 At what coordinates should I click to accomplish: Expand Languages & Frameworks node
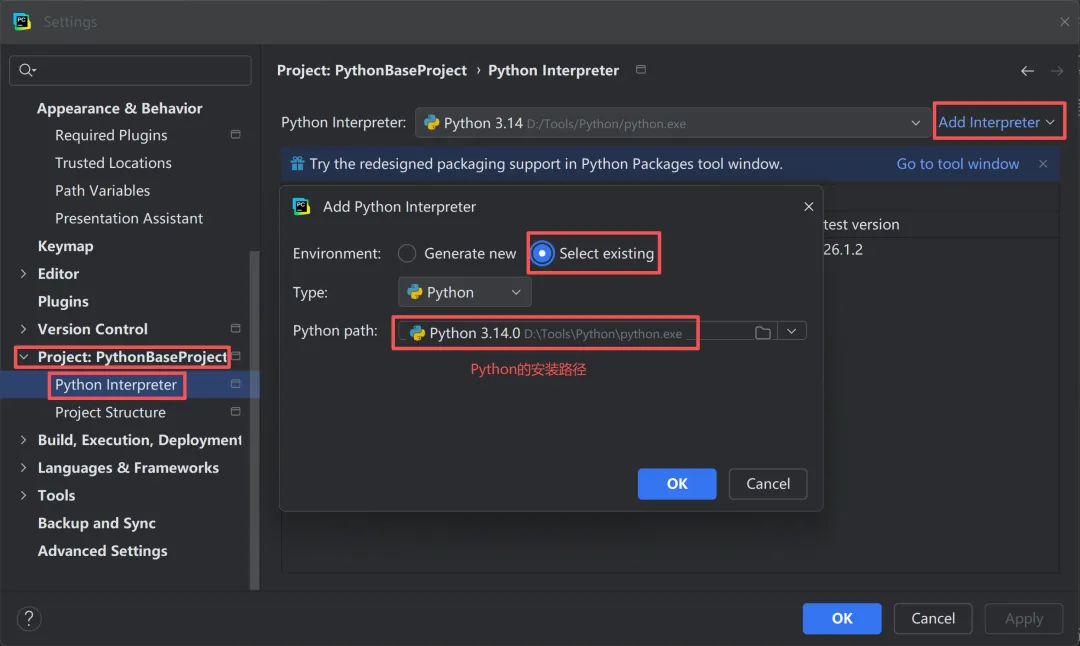[23, 468]
